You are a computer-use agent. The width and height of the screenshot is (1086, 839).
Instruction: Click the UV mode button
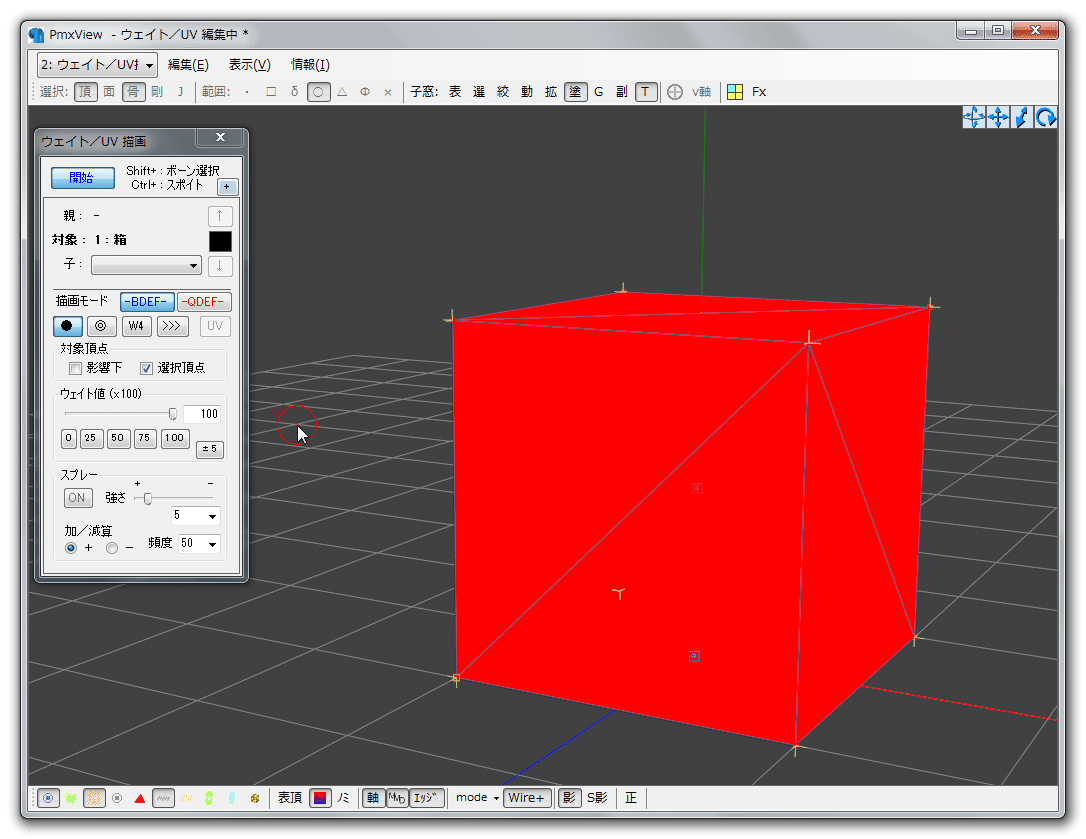point(215,326)
